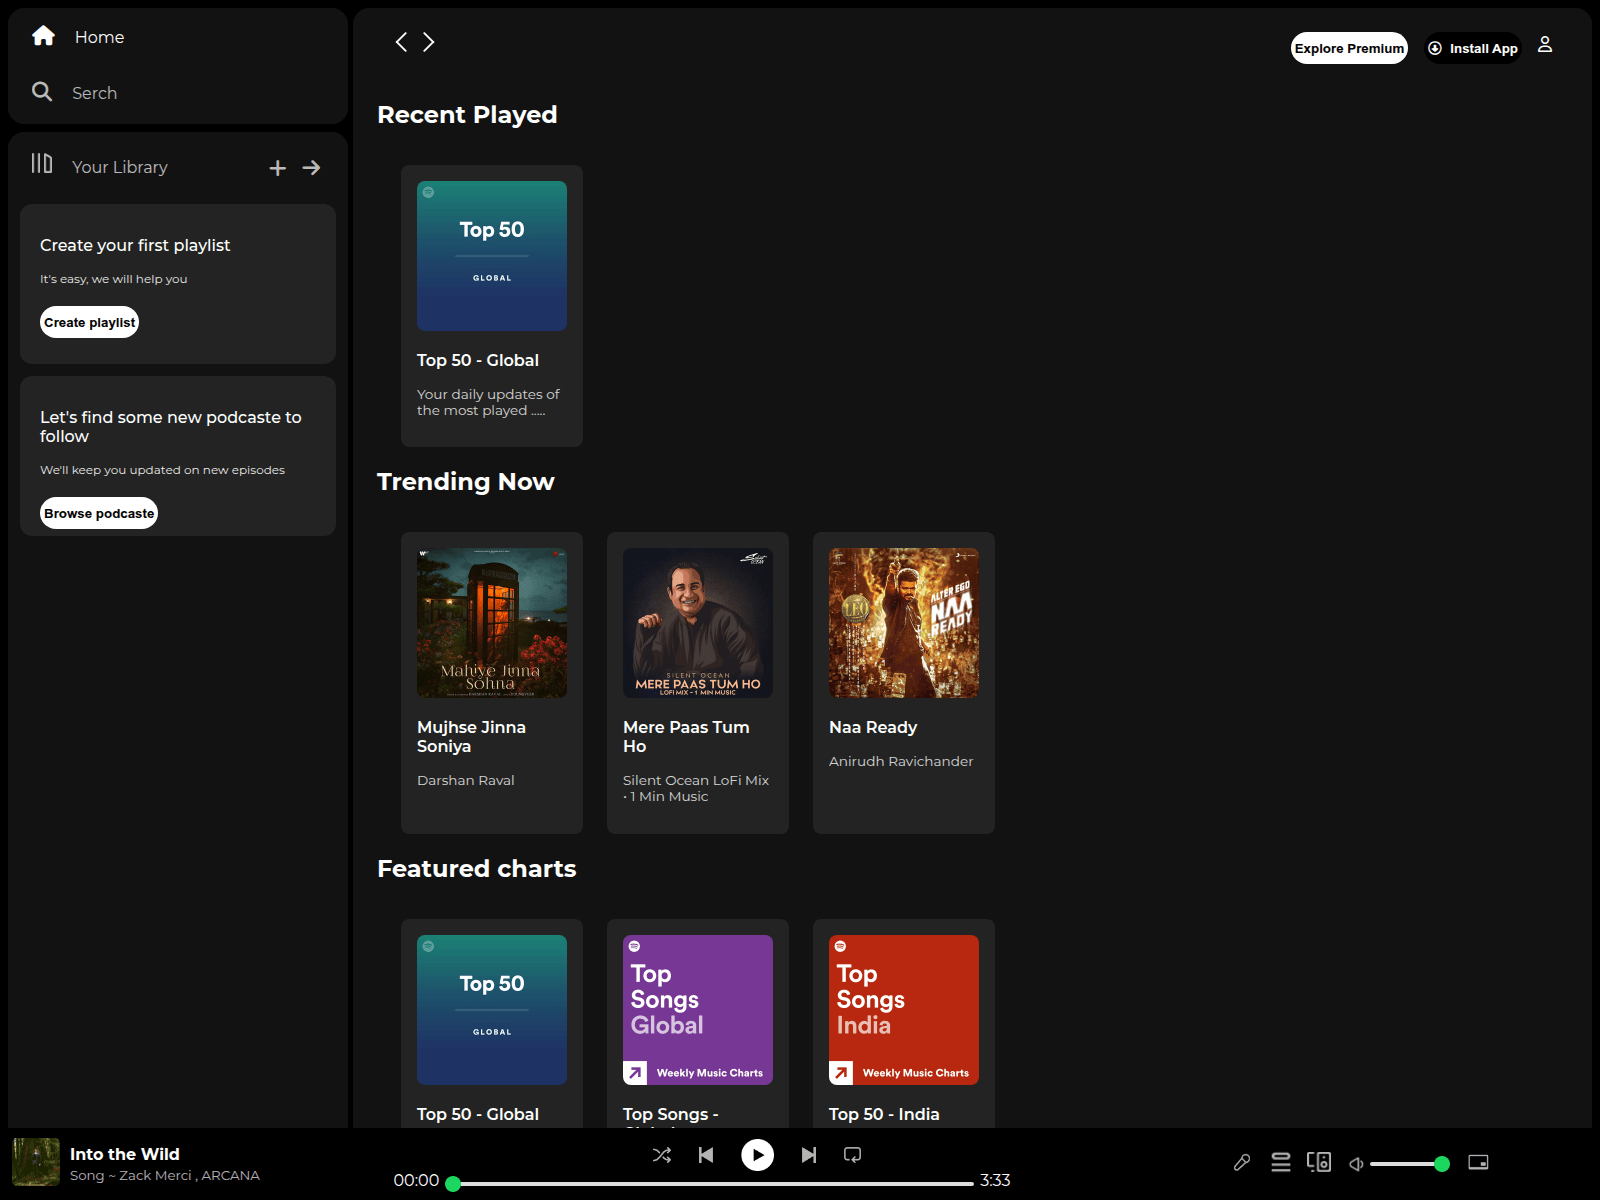Click 'Trending Now' heading
Image resolution: width=1600 pixels, height=1200 pixels.
[466, 481]
